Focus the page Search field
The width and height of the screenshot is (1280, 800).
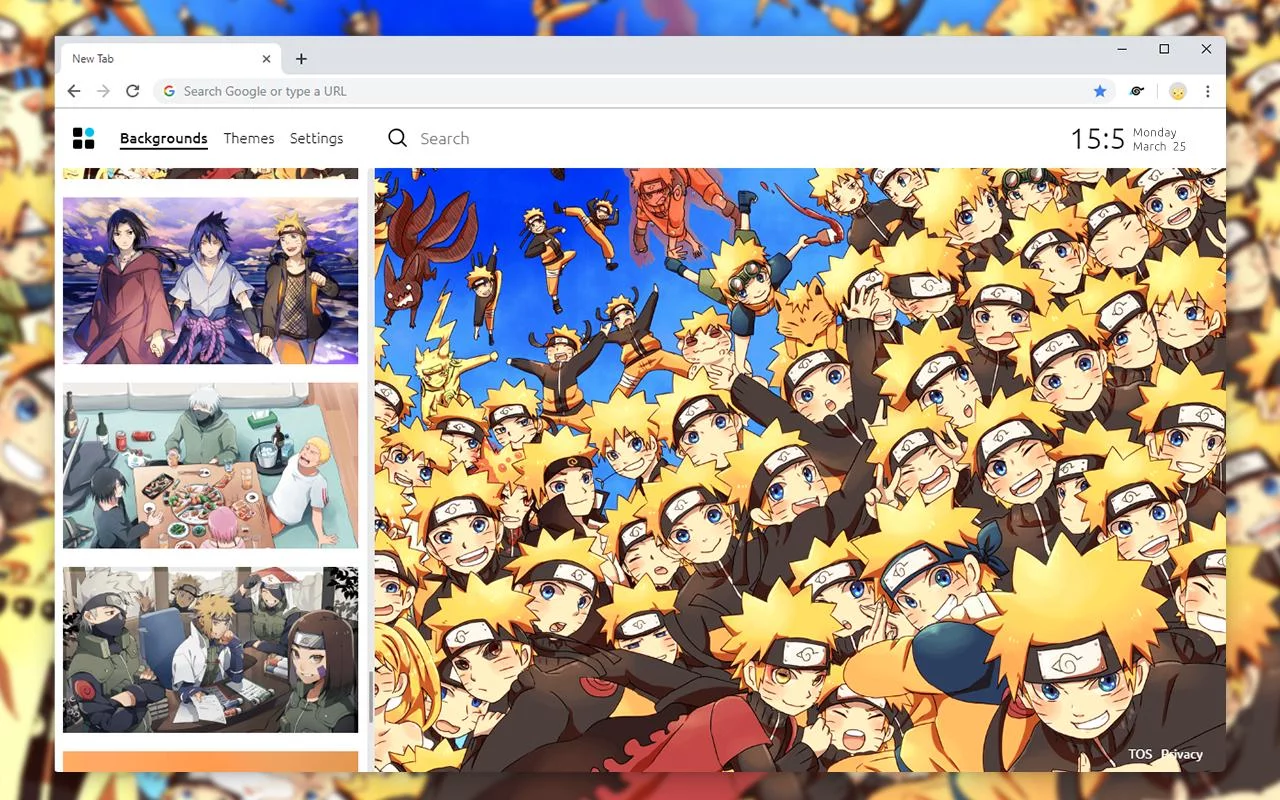click(x=445, y=138)
